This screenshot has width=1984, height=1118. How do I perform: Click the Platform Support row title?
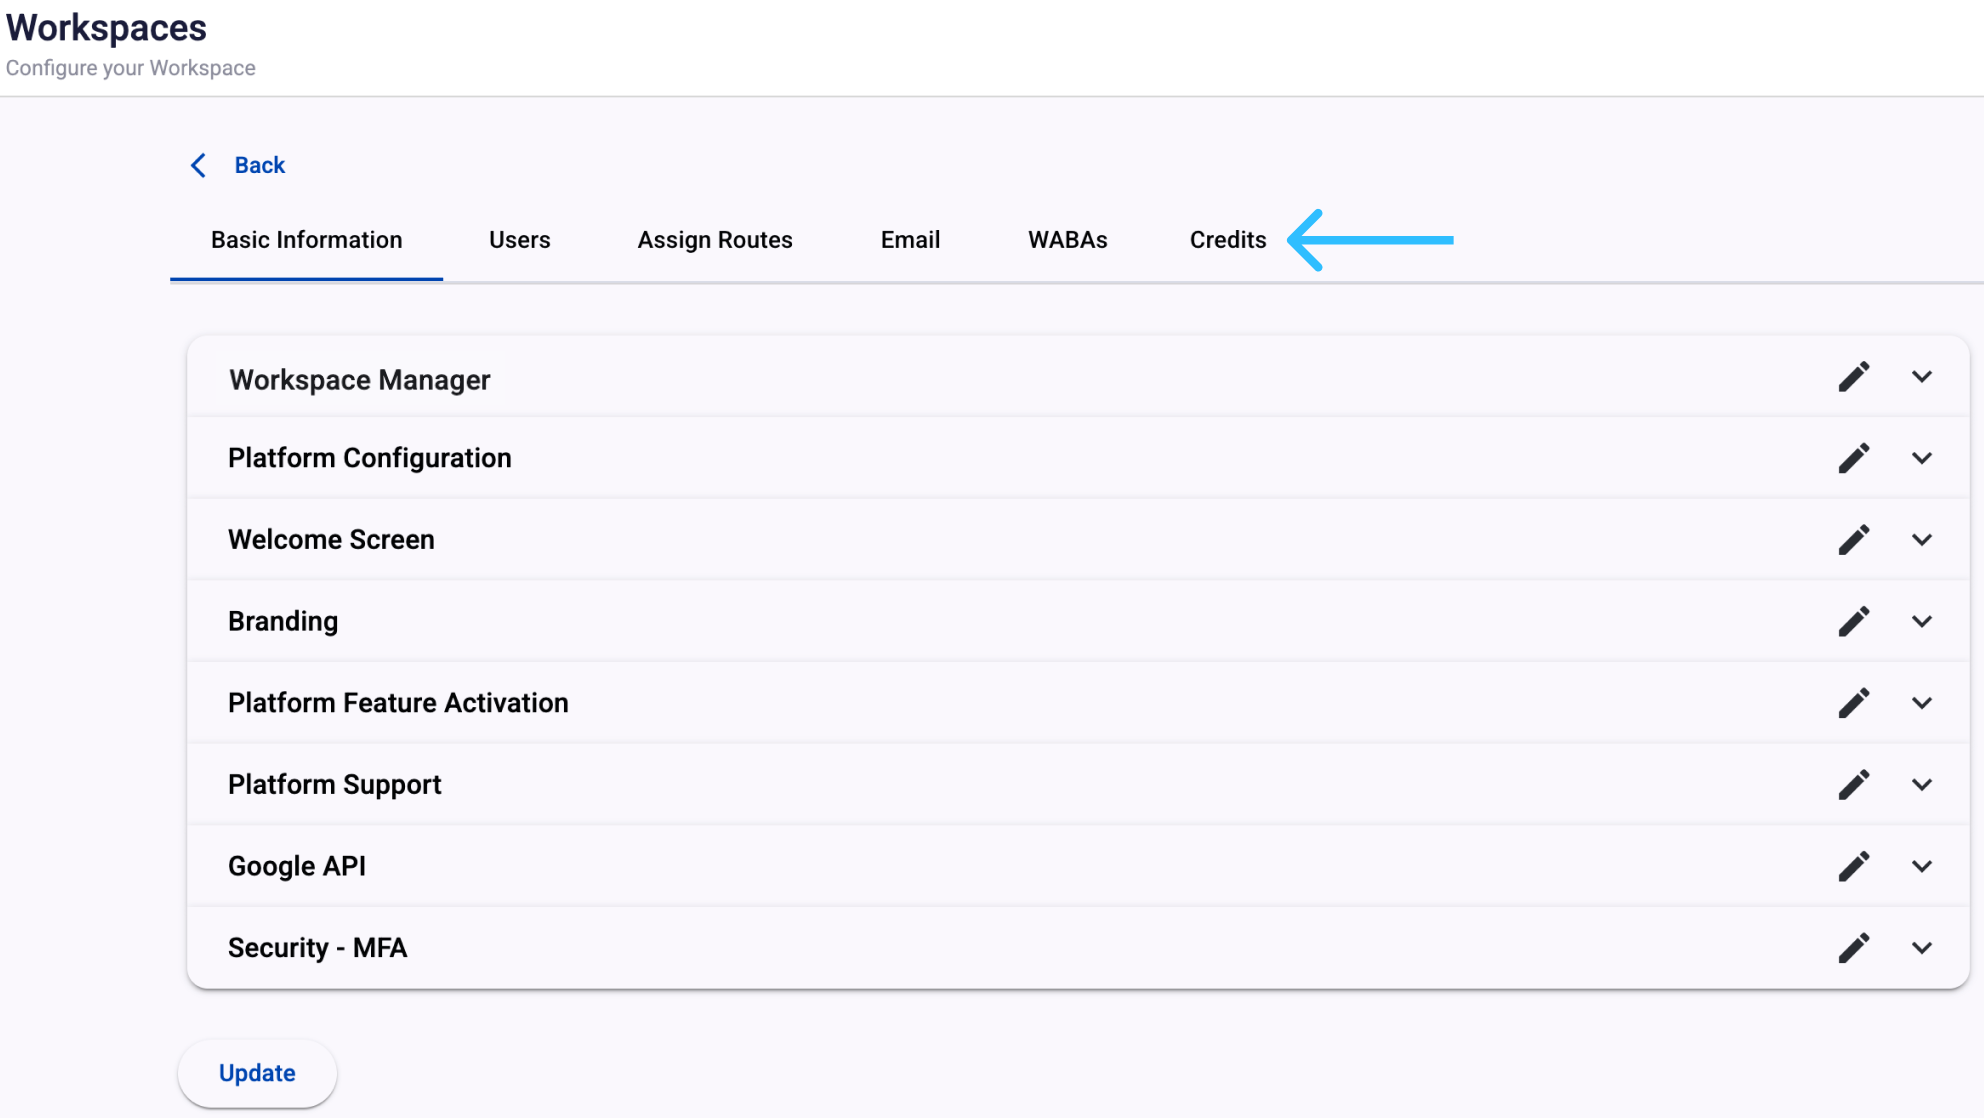[334, 785]
